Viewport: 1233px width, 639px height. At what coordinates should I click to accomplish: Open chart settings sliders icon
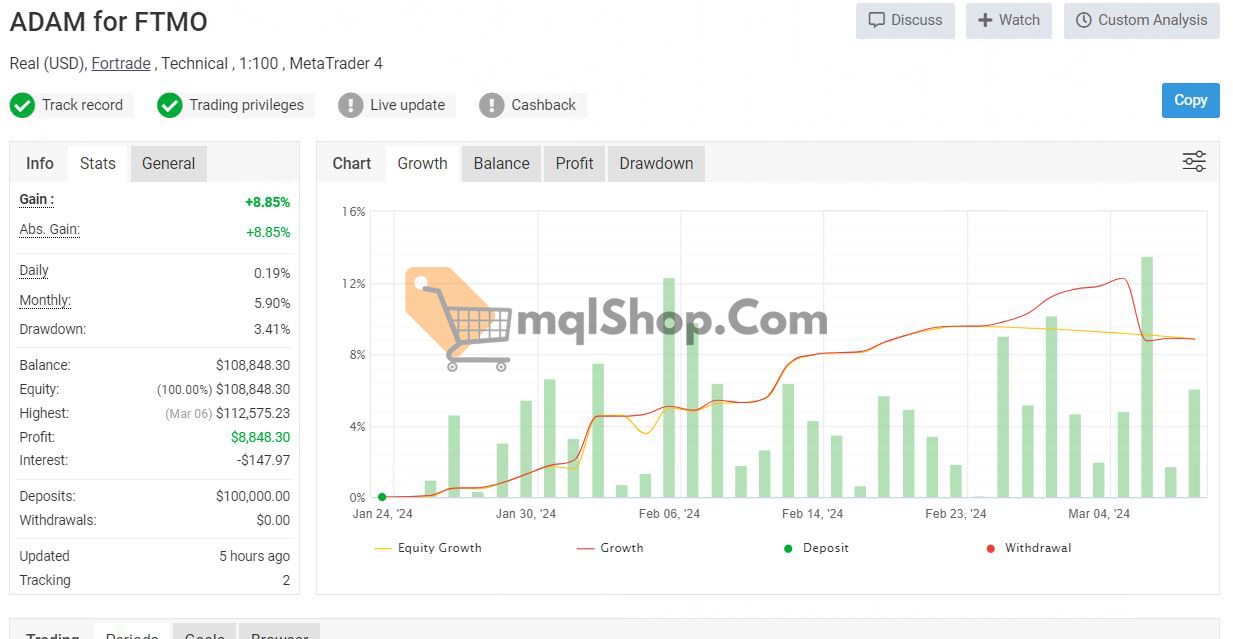pyautogui.click(x=1194, y=162)
